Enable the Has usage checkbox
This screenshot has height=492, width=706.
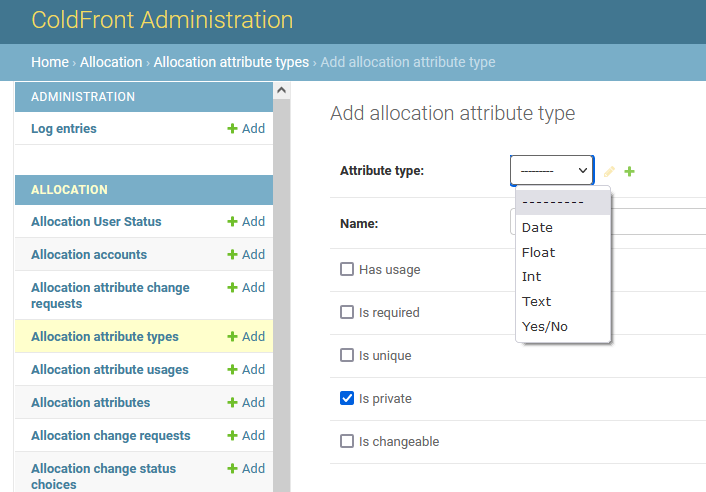coord(347,269)
